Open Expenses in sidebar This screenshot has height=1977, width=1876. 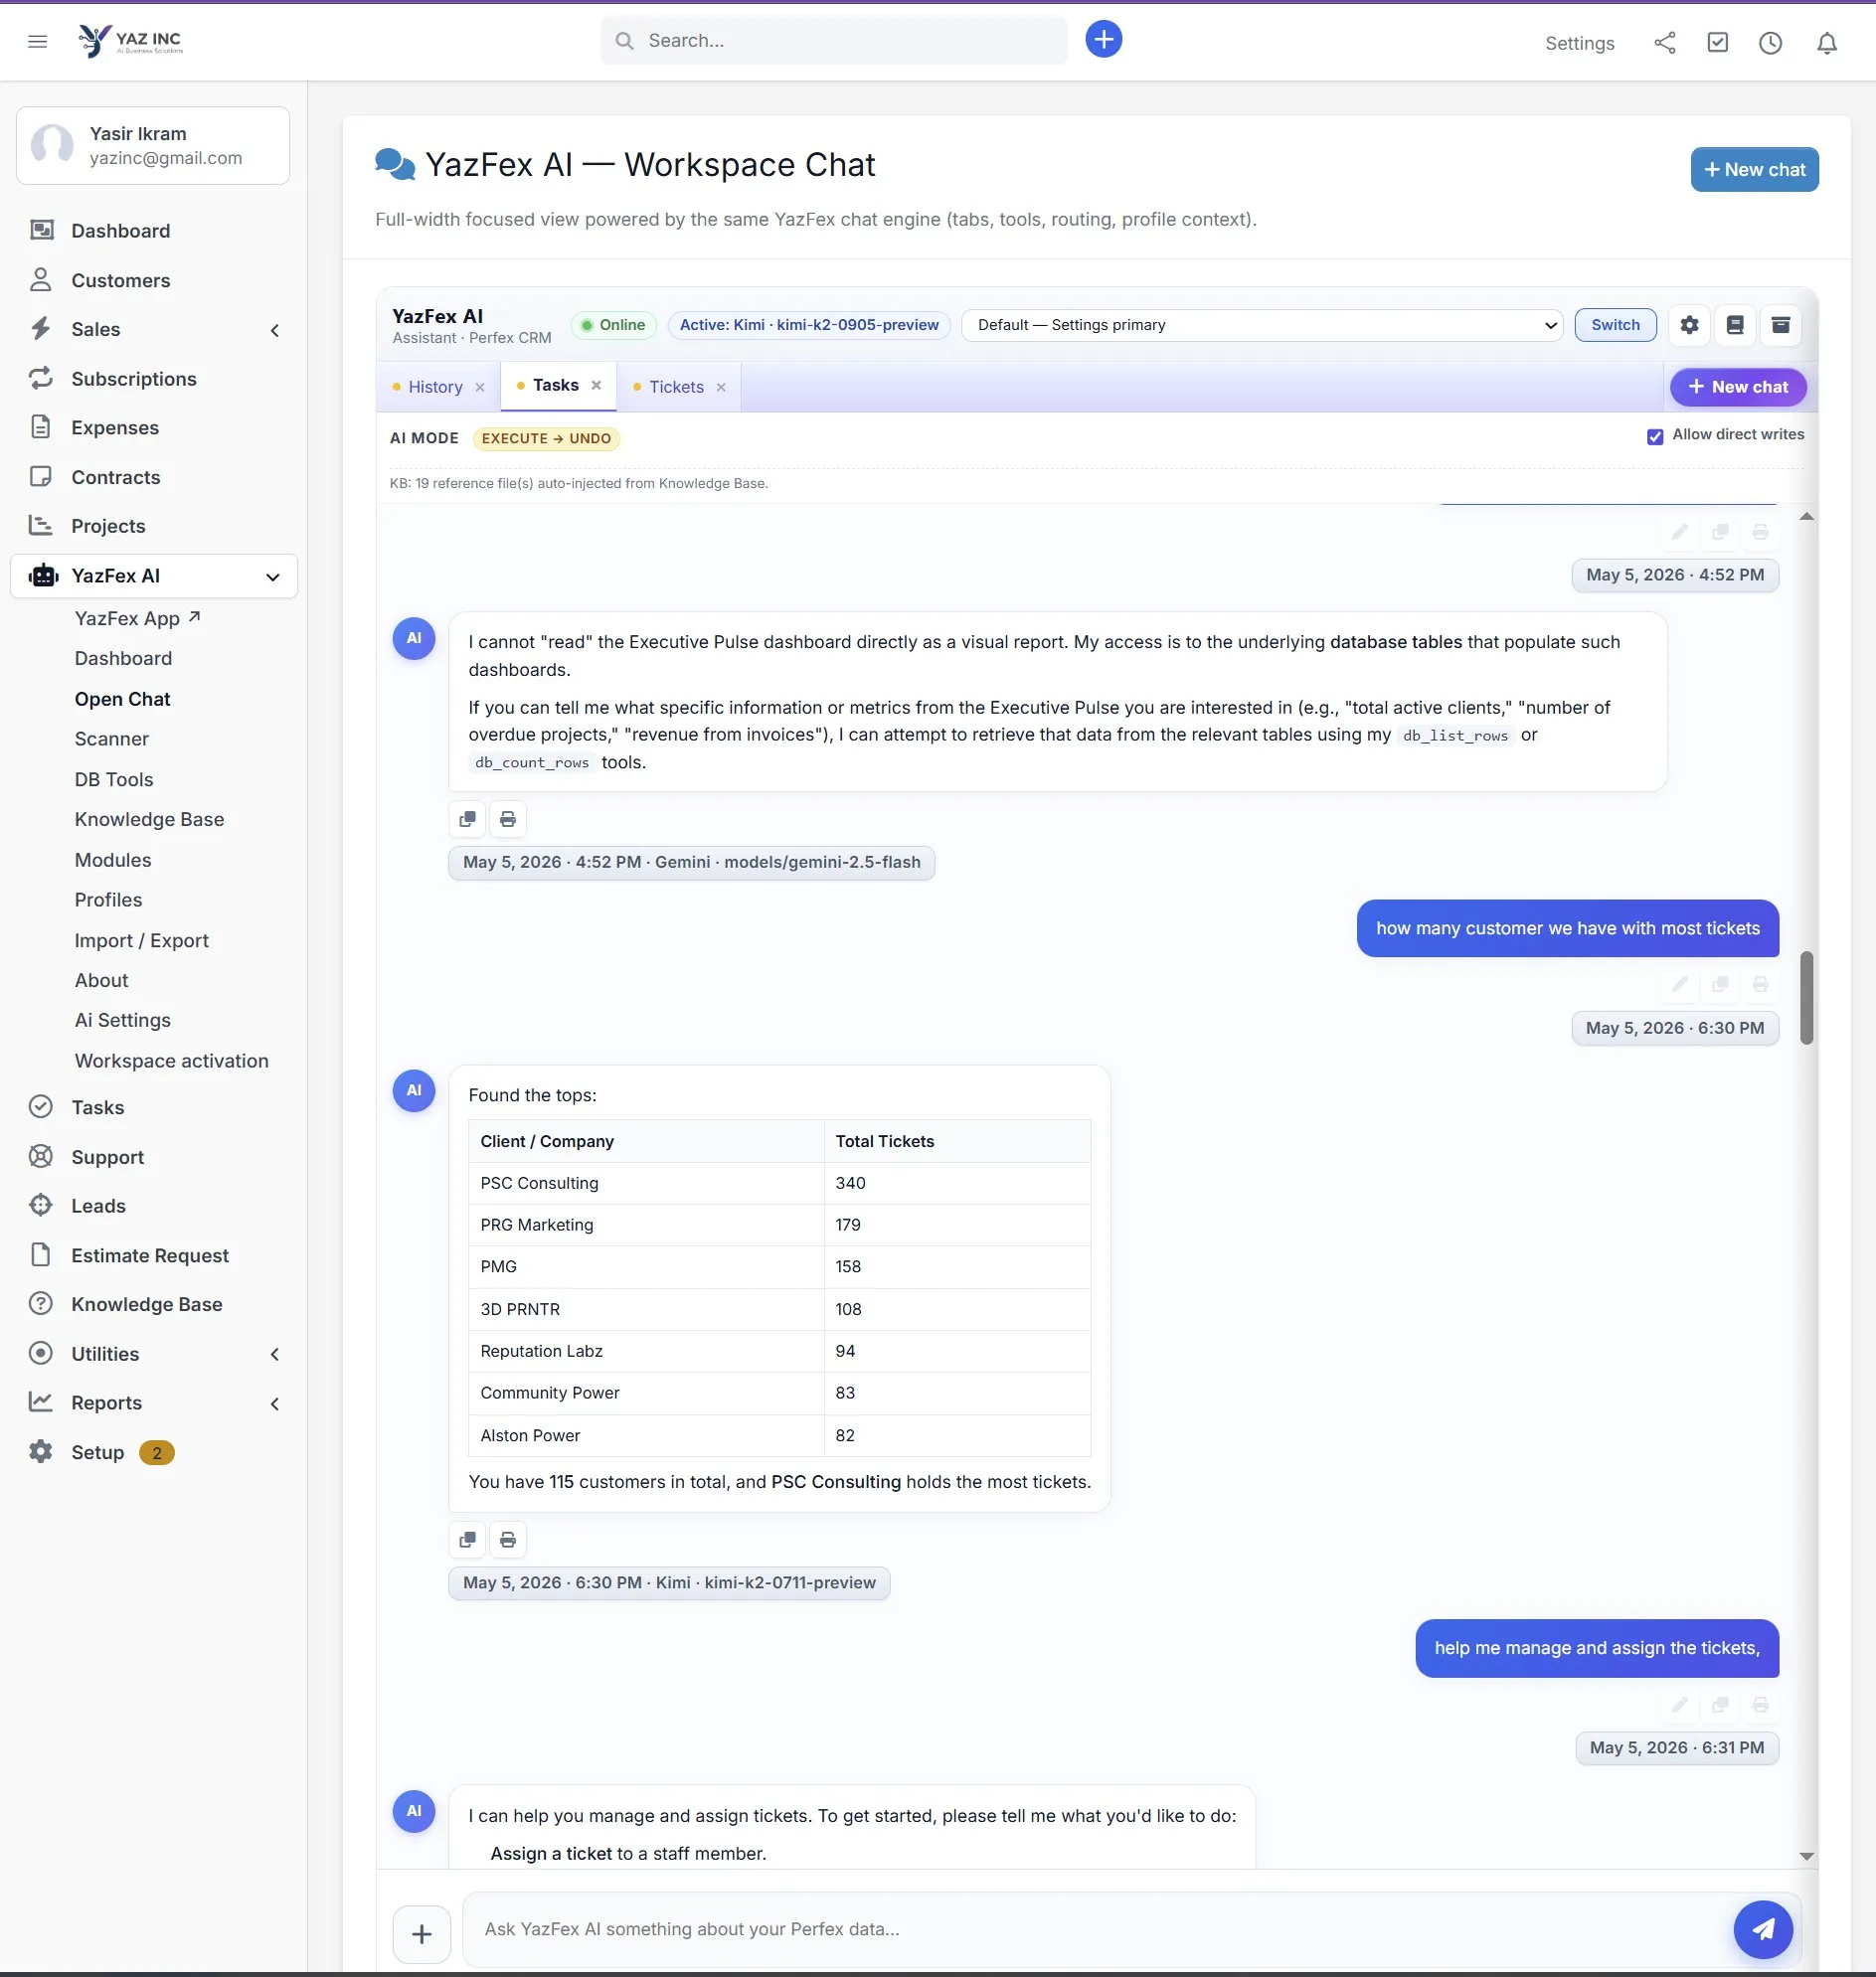click(x=115, y=428)
